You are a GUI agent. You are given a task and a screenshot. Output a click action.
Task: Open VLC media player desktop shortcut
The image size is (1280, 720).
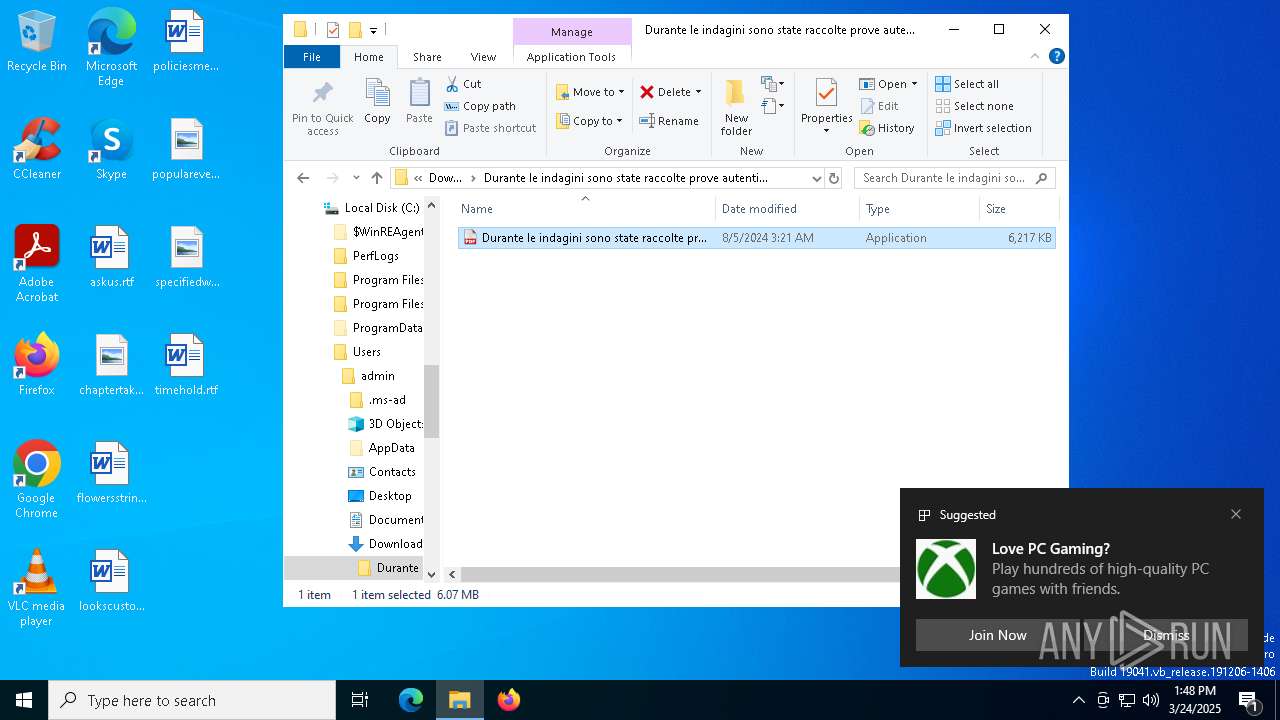[37, 588]
